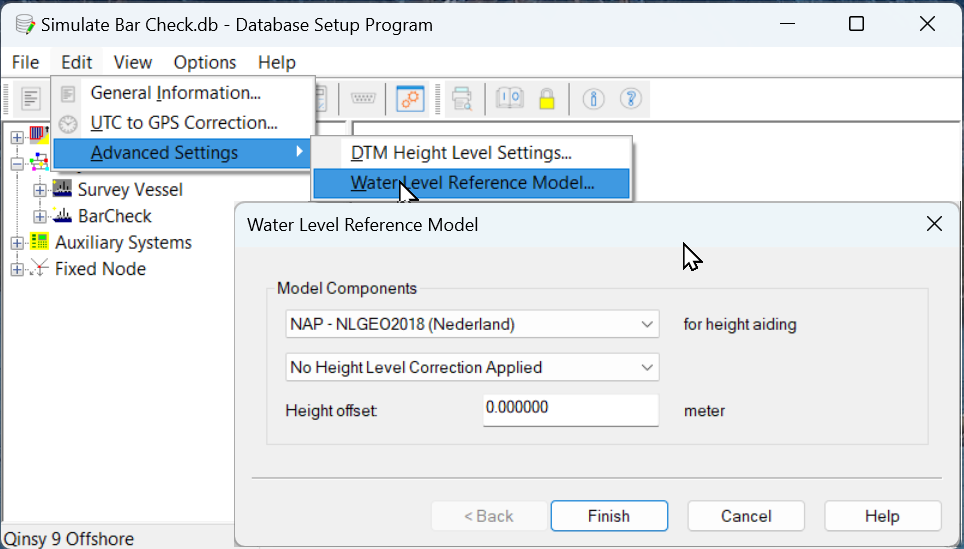The width and height of the screenshot is (964, 549).
Task: Expand the Auxiliary Systems tree node
Action: 17,243
